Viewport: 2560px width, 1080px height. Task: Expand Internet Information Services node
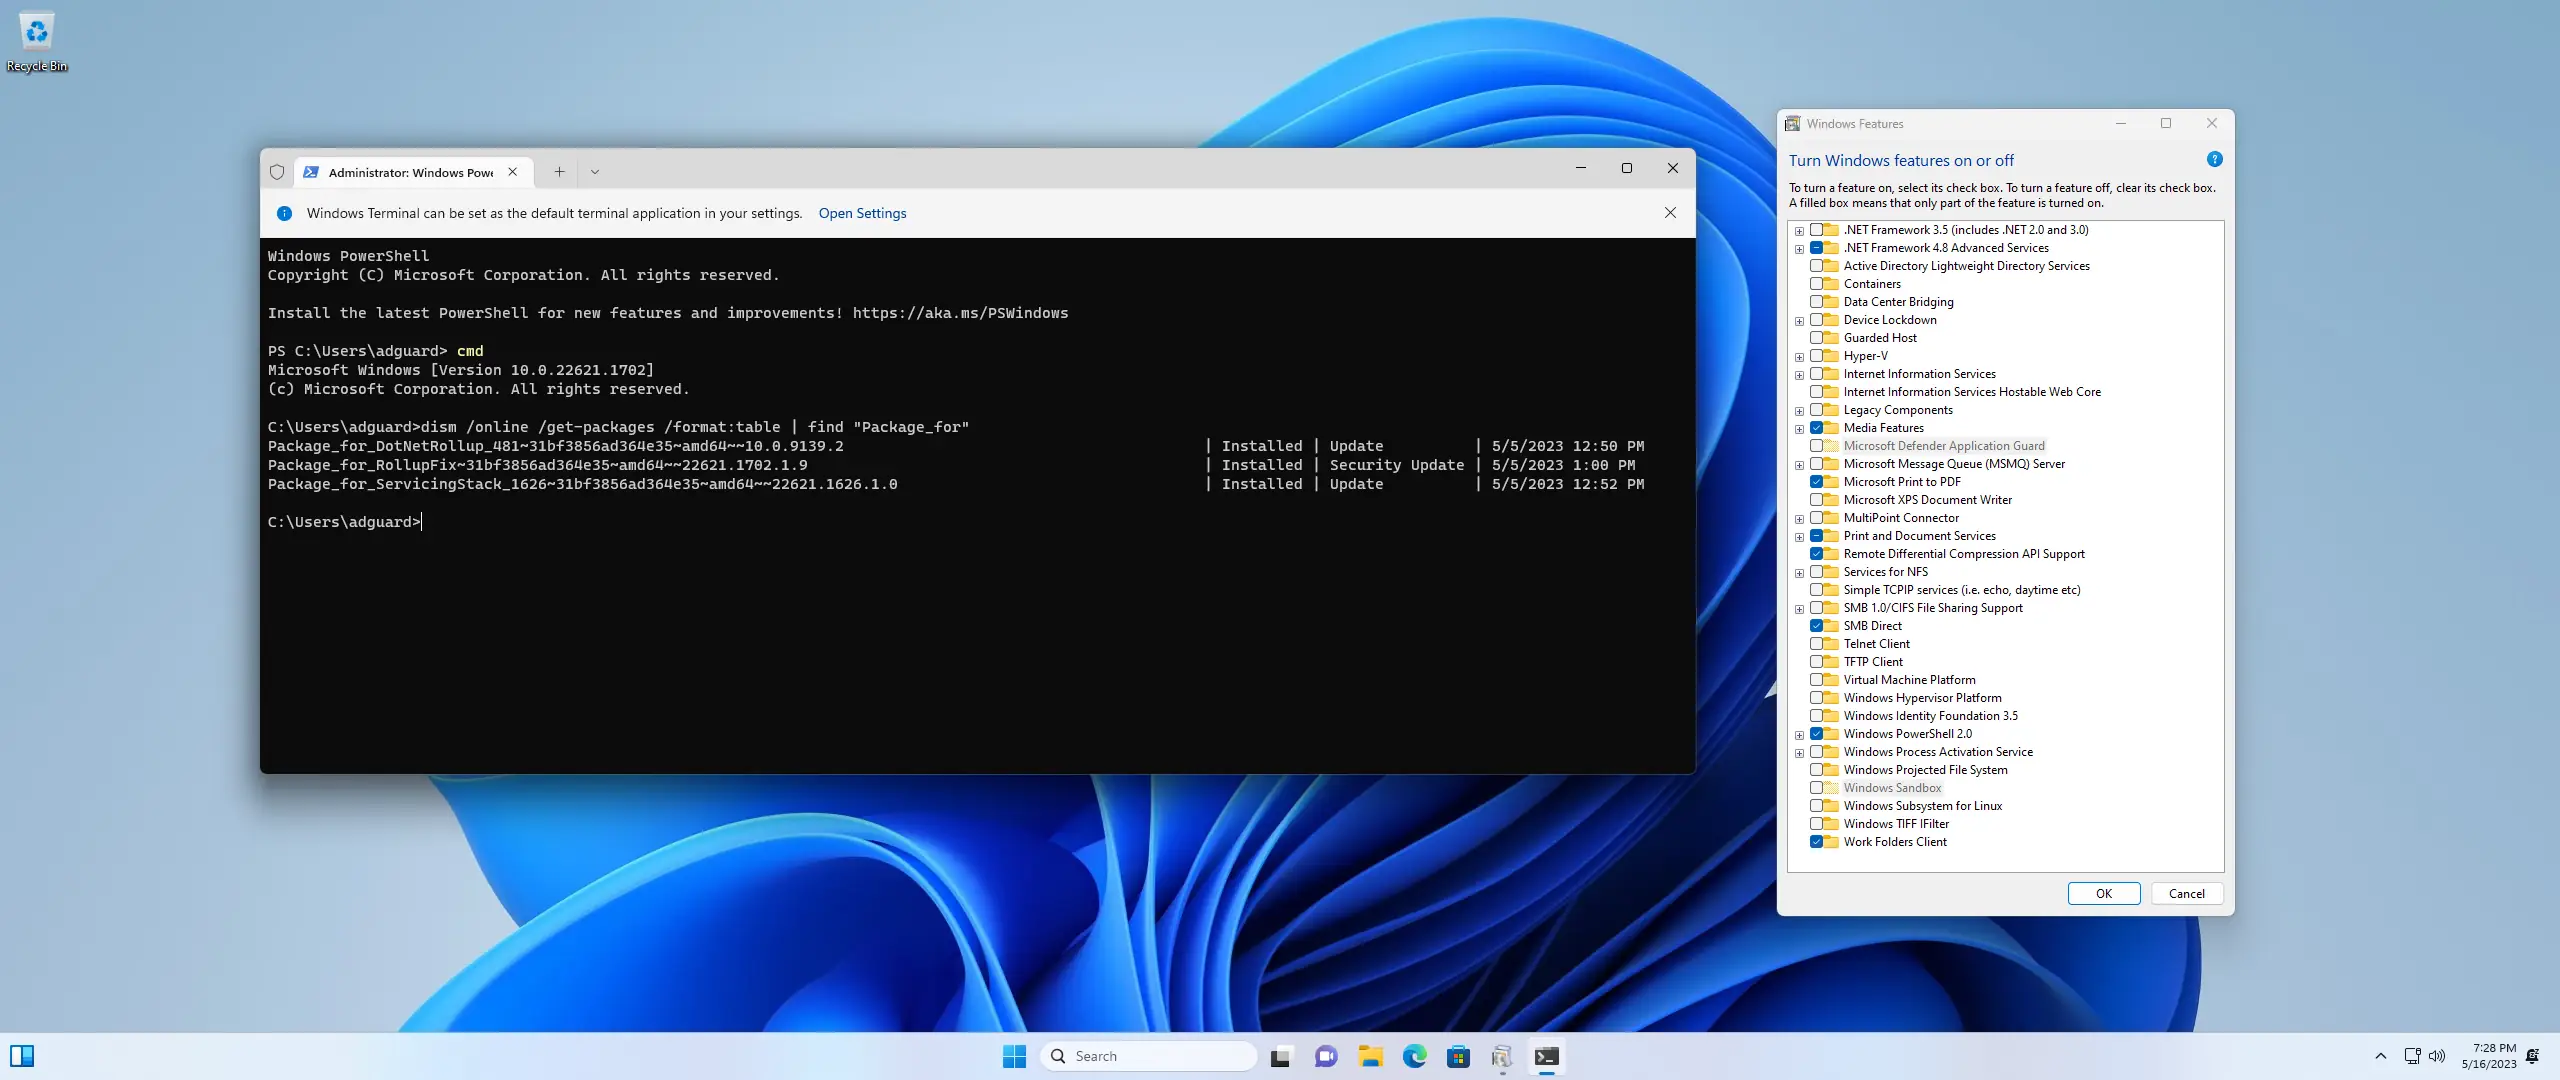1799,375
